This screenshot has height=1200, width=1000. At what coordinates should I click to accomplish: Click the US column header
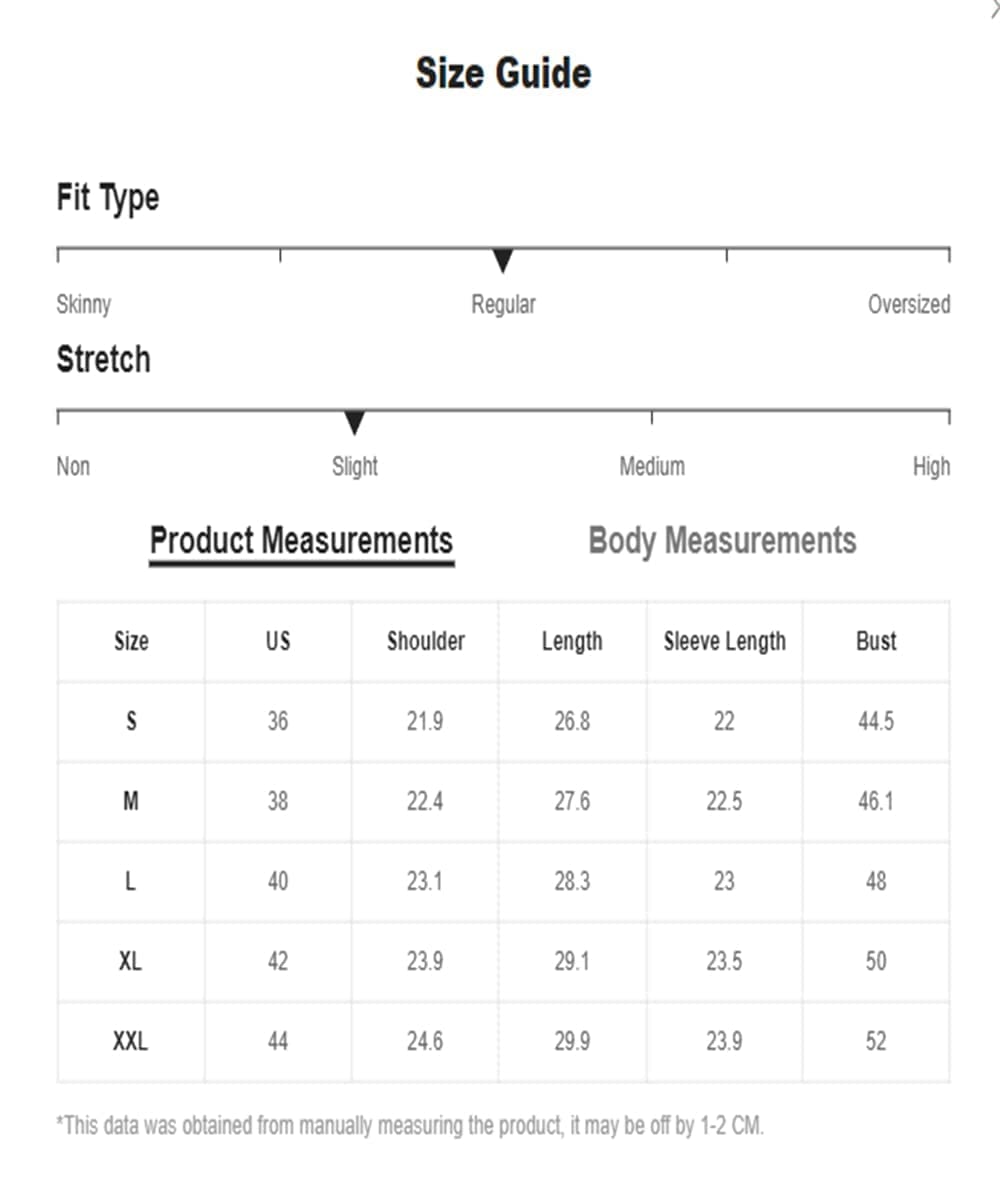pos(278,641)
